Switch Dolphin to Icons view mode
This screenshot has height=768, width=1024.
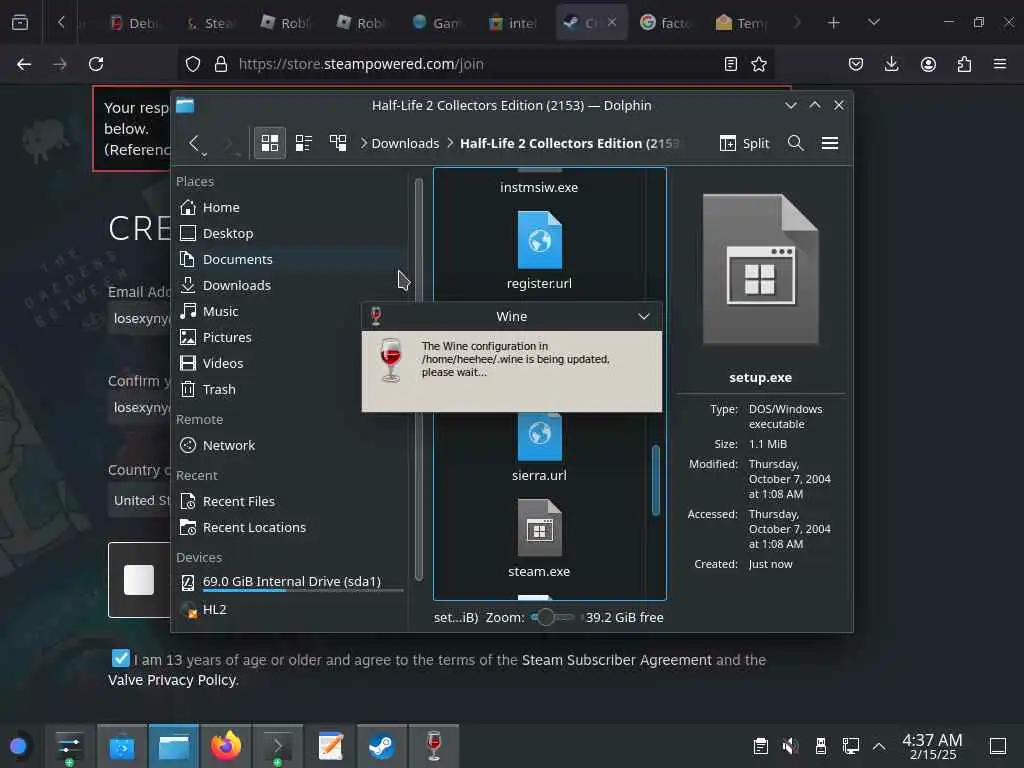click(270, 143)
